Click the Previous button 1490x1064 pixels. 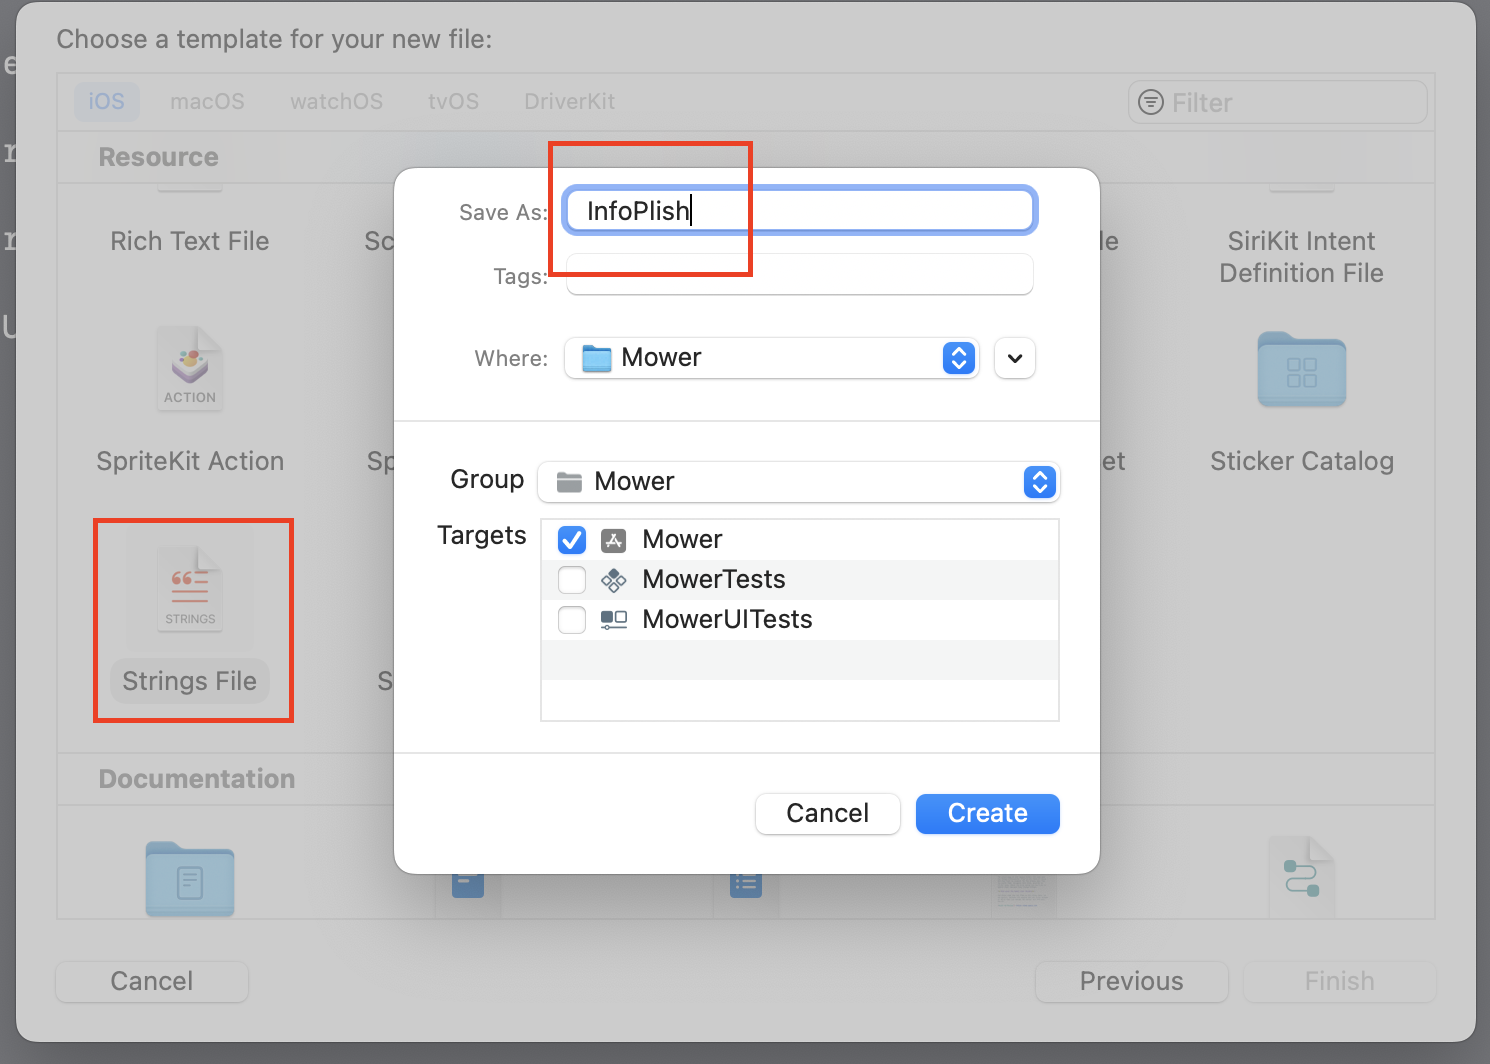pyautogui.click(x=1132, y=981)
